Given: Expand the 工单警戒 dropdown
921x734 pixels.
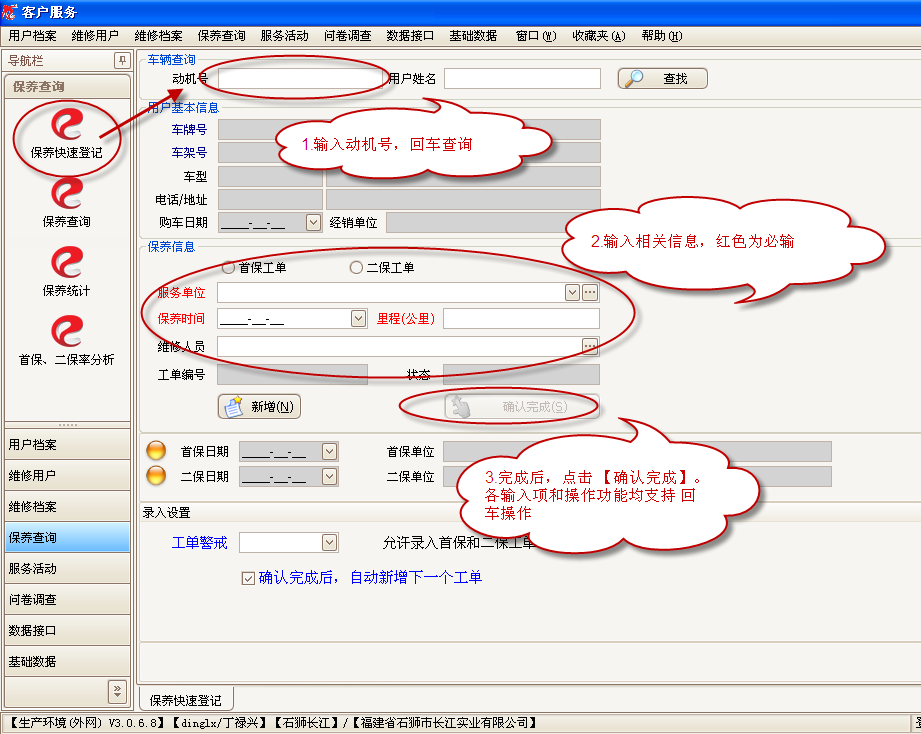Looking at the screenshot, I should (x=329, y=543).
